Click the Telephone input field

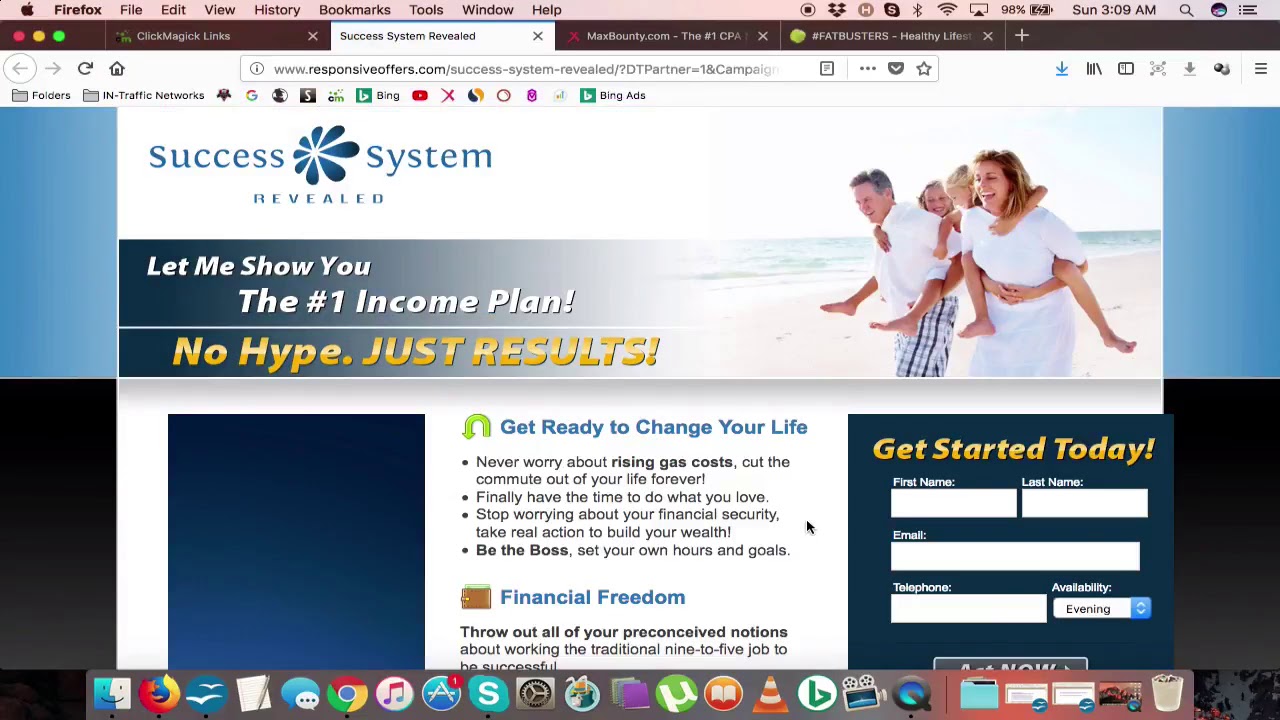coord(969,608)
